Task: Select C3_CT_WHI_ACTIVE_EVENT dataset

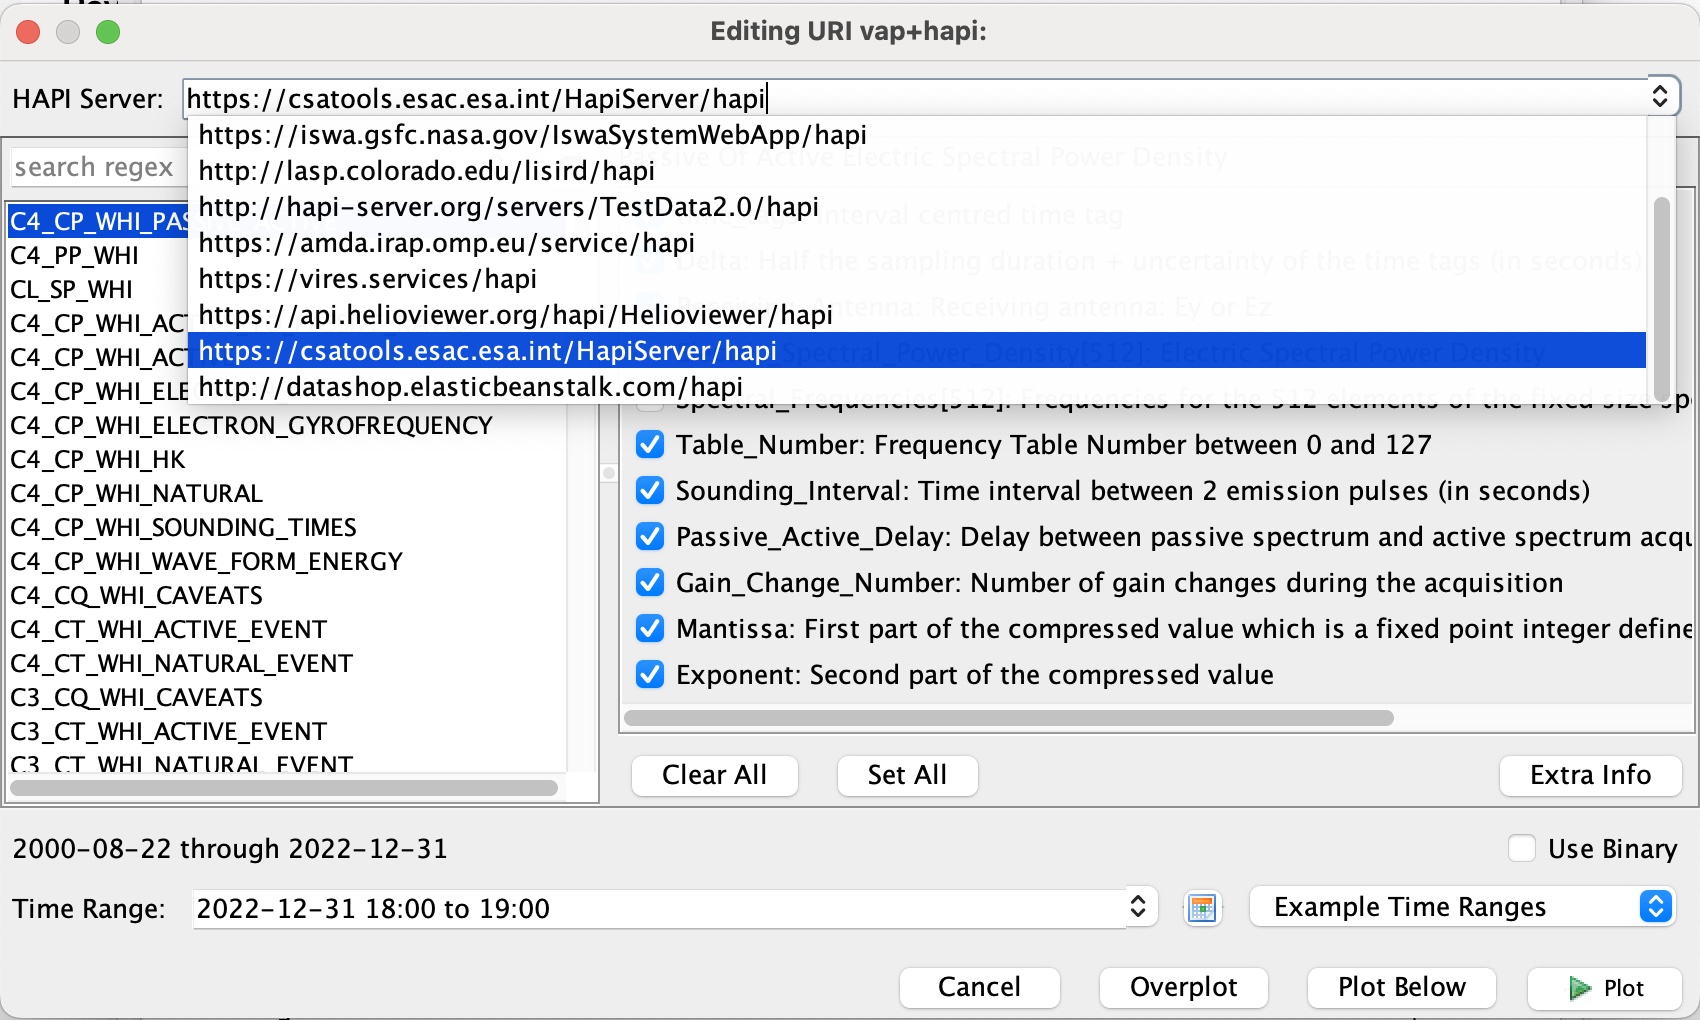Action: (x=287, y=731)
